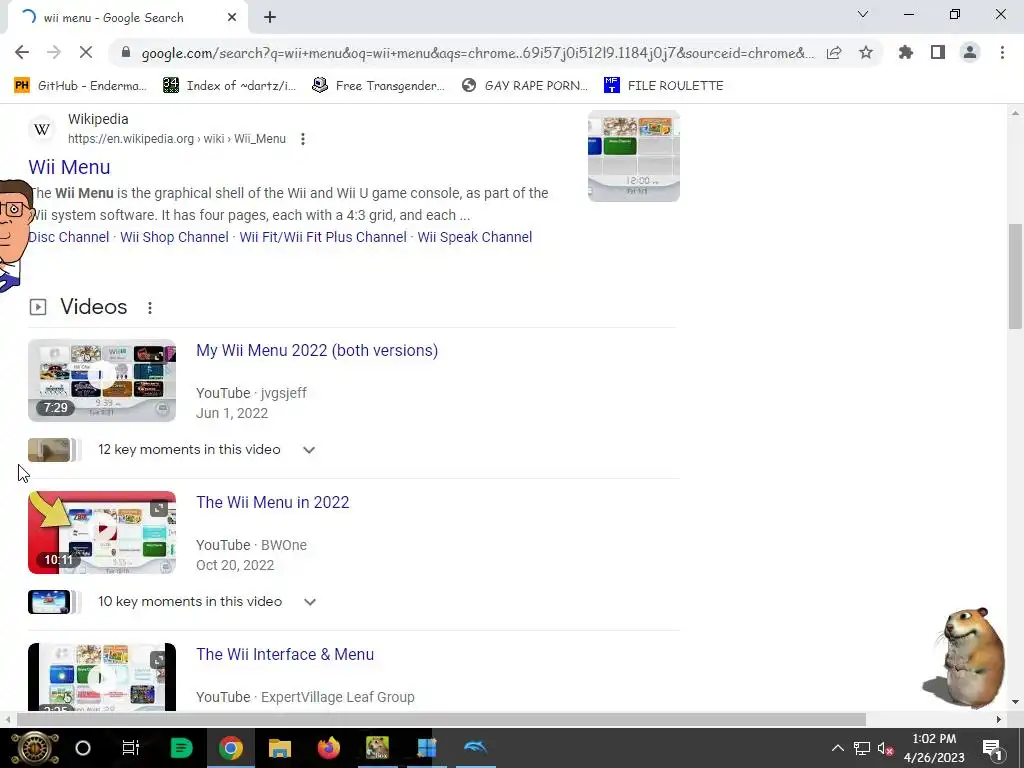Click the hamster desktop character
1024x768 pixels.
click(967, 658)
